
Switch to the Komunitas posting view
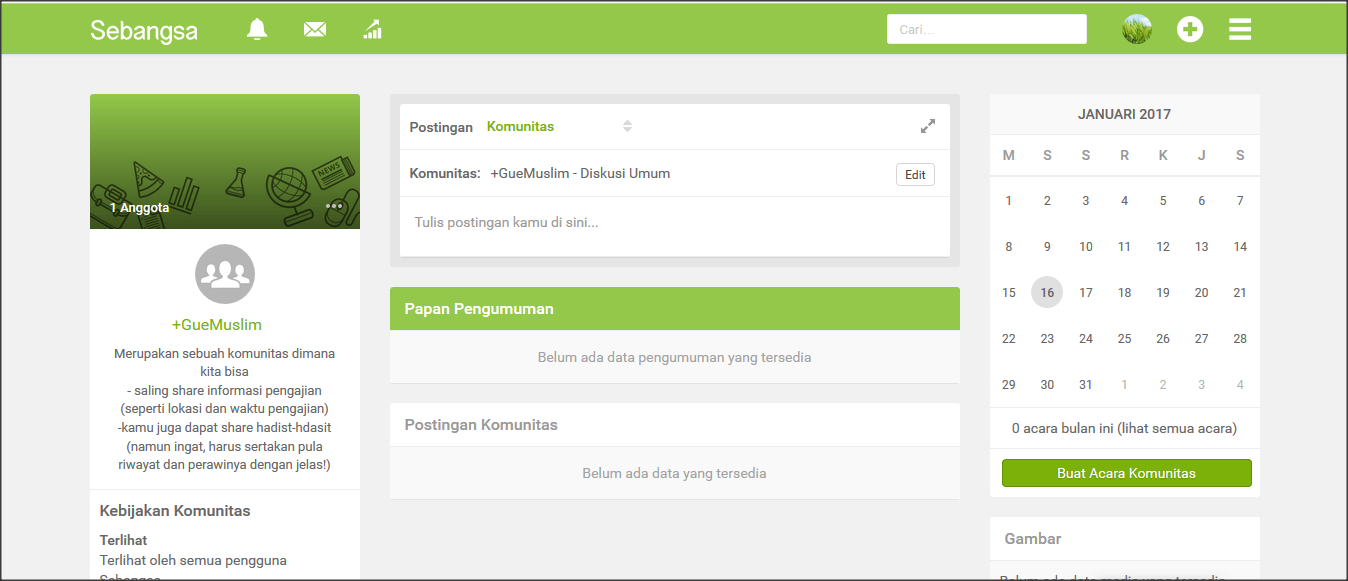coord(520,126)
